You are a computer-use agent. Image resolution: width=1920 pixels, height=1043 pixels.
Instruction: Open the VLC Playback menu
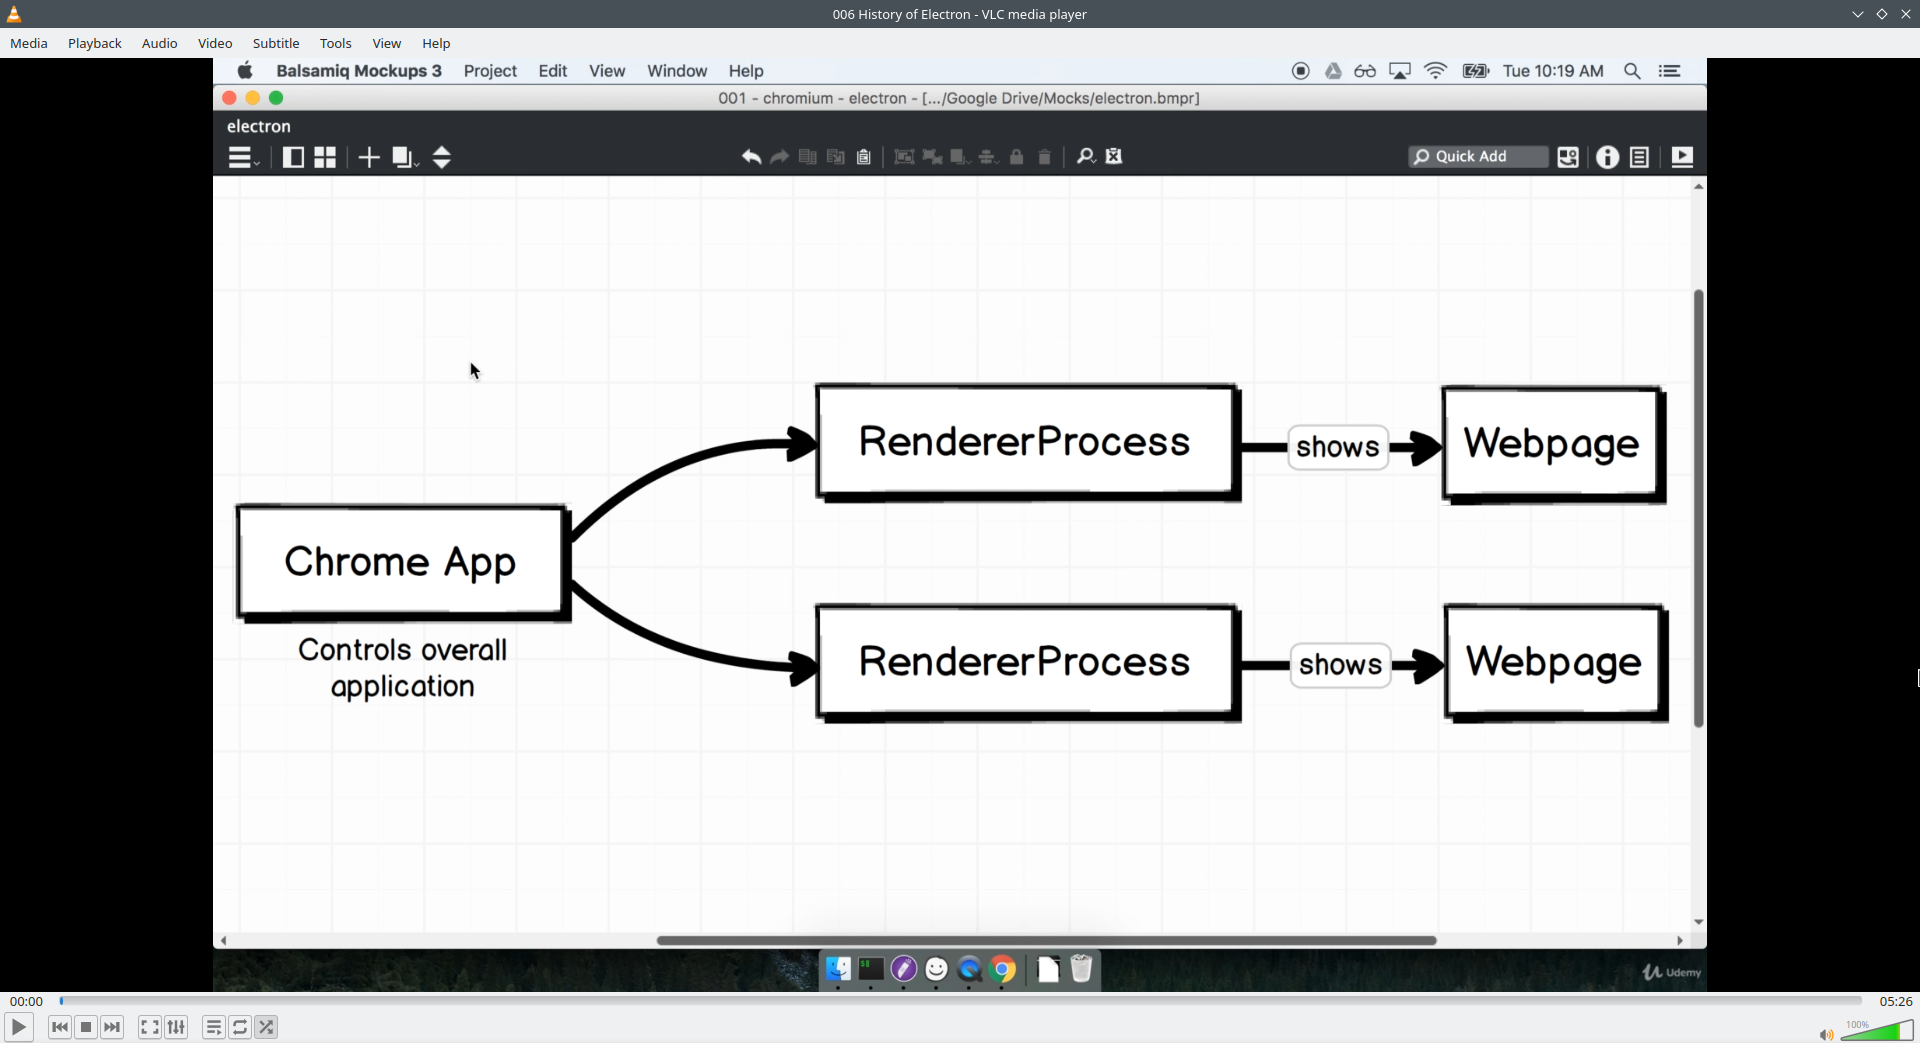(x=95, y=43)
